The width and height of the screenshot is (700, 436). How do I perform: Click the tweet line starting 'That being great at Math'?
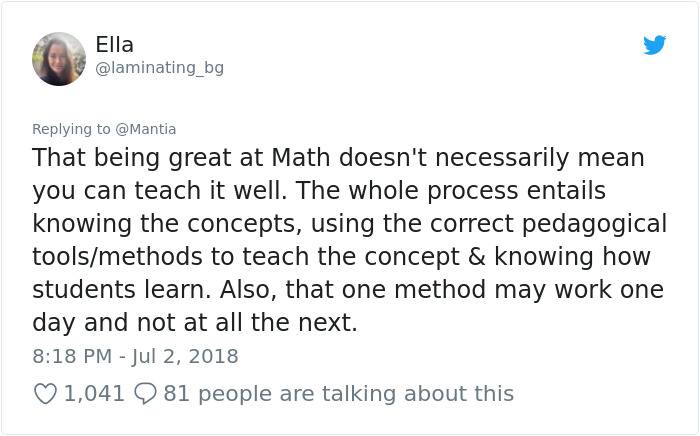(338, 158)
